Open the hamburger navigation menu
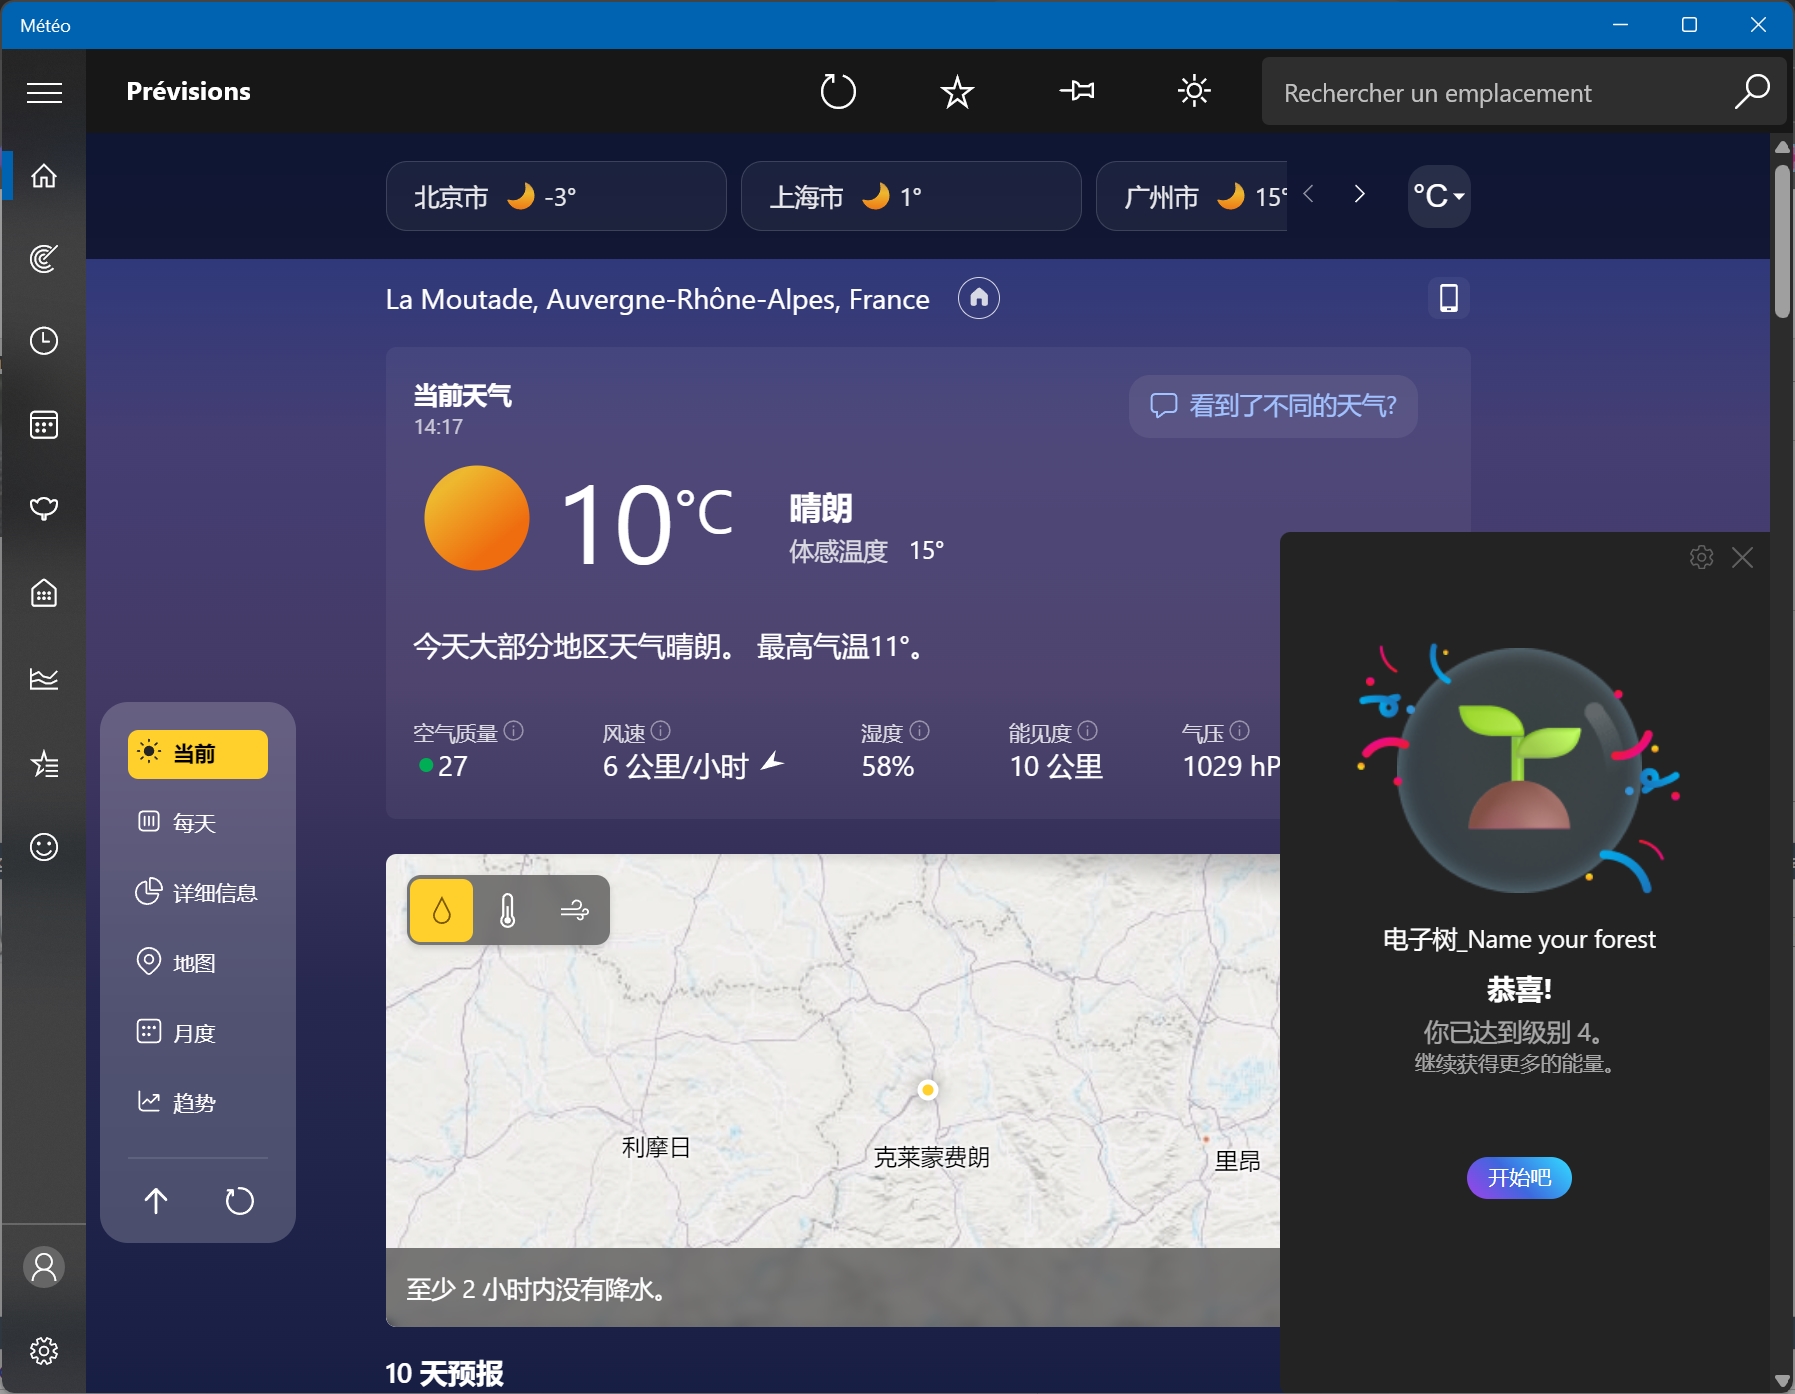The image size is (1795, 1394). [44, 93]
